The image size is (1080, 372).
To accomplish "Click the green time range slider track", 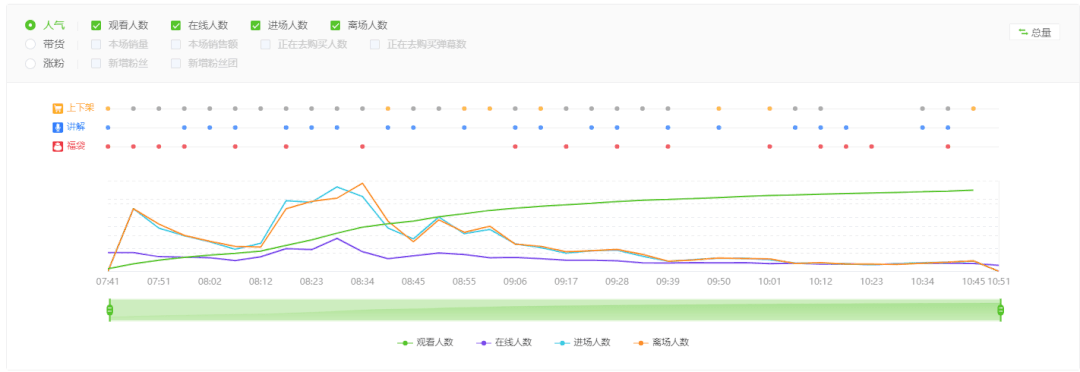I will pos(554,310).
